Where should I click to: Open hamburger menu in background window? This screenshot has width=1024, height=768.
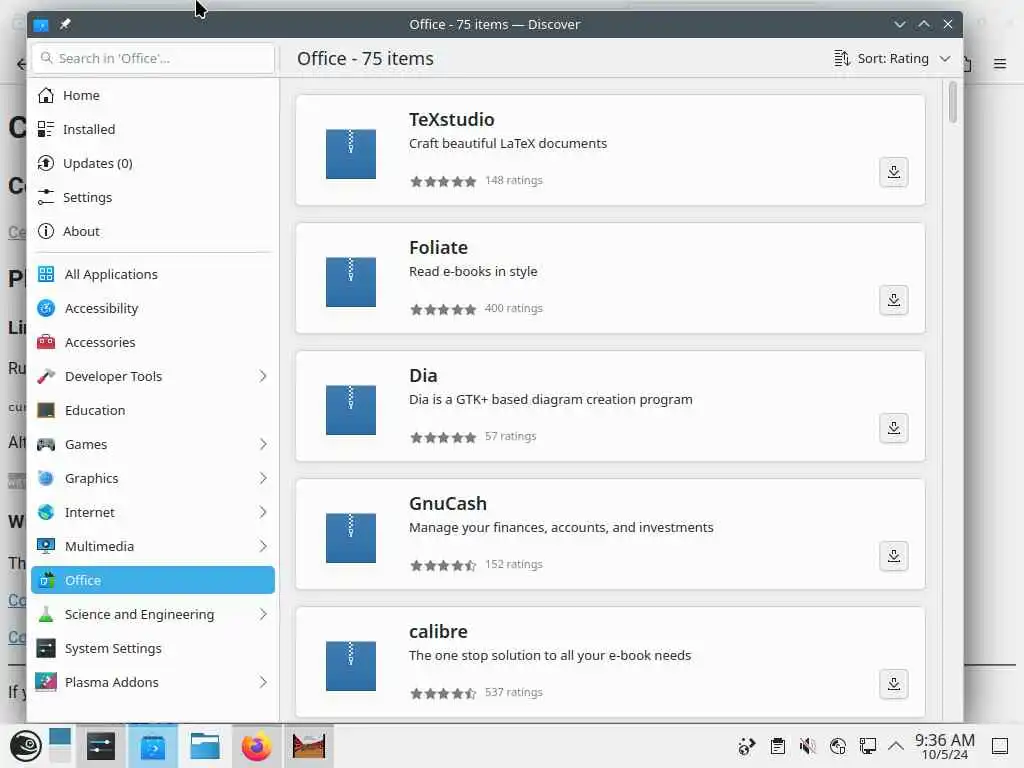1000,63
